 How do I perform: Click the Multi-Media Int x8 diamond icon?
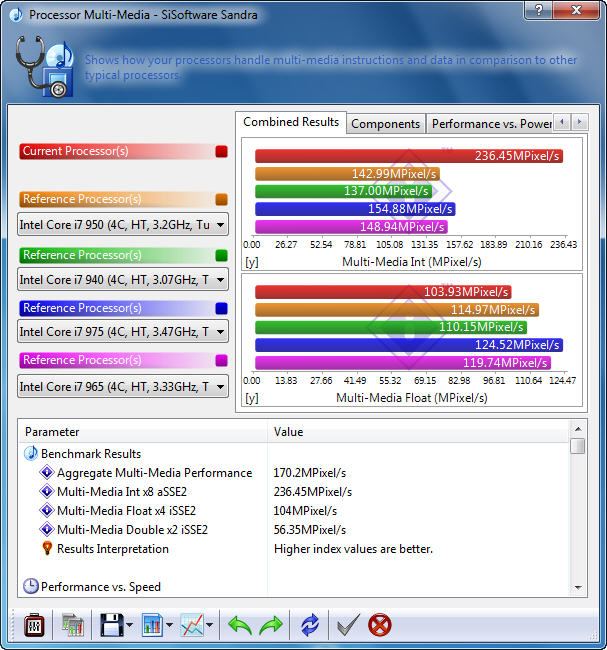[x=47, y=491]
